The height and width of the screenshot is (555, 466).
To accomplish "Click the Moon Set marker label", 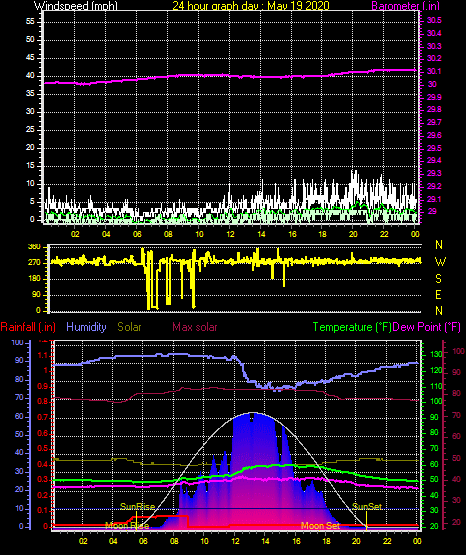I will pyautogui.click(x=320, y=526).
